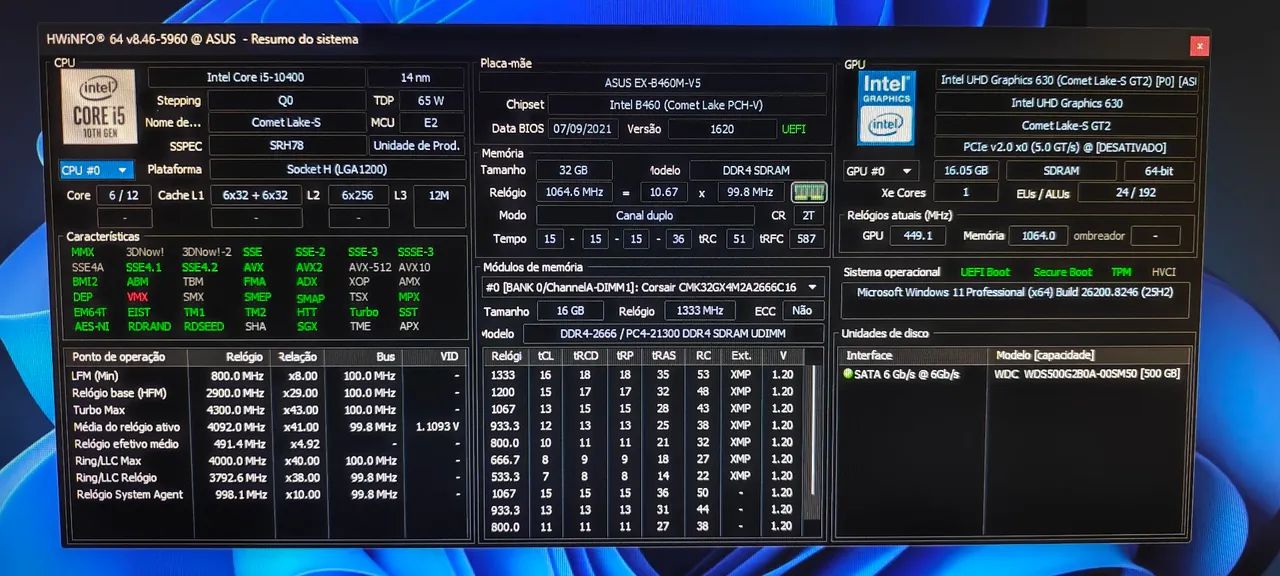Click the BIOS date 07/09/2021

(584, 129)
